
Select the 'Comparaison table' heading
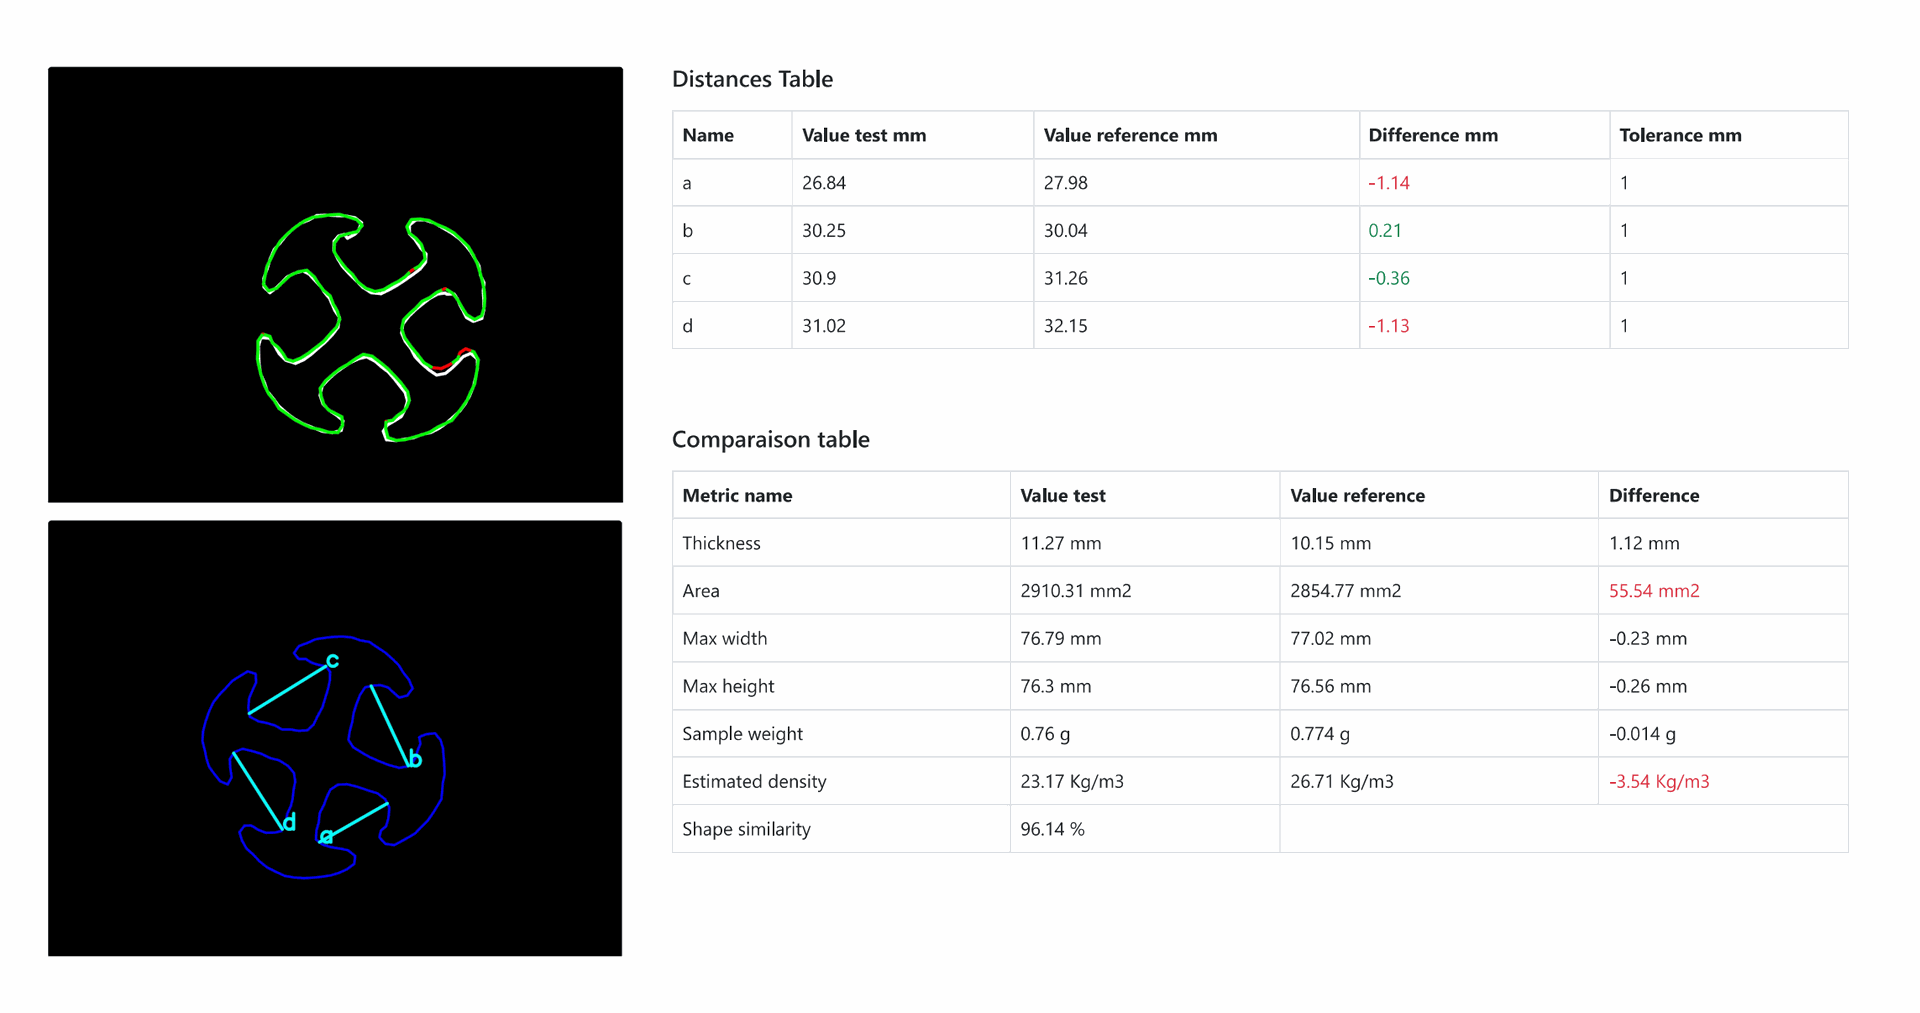[x=771, y=439]
